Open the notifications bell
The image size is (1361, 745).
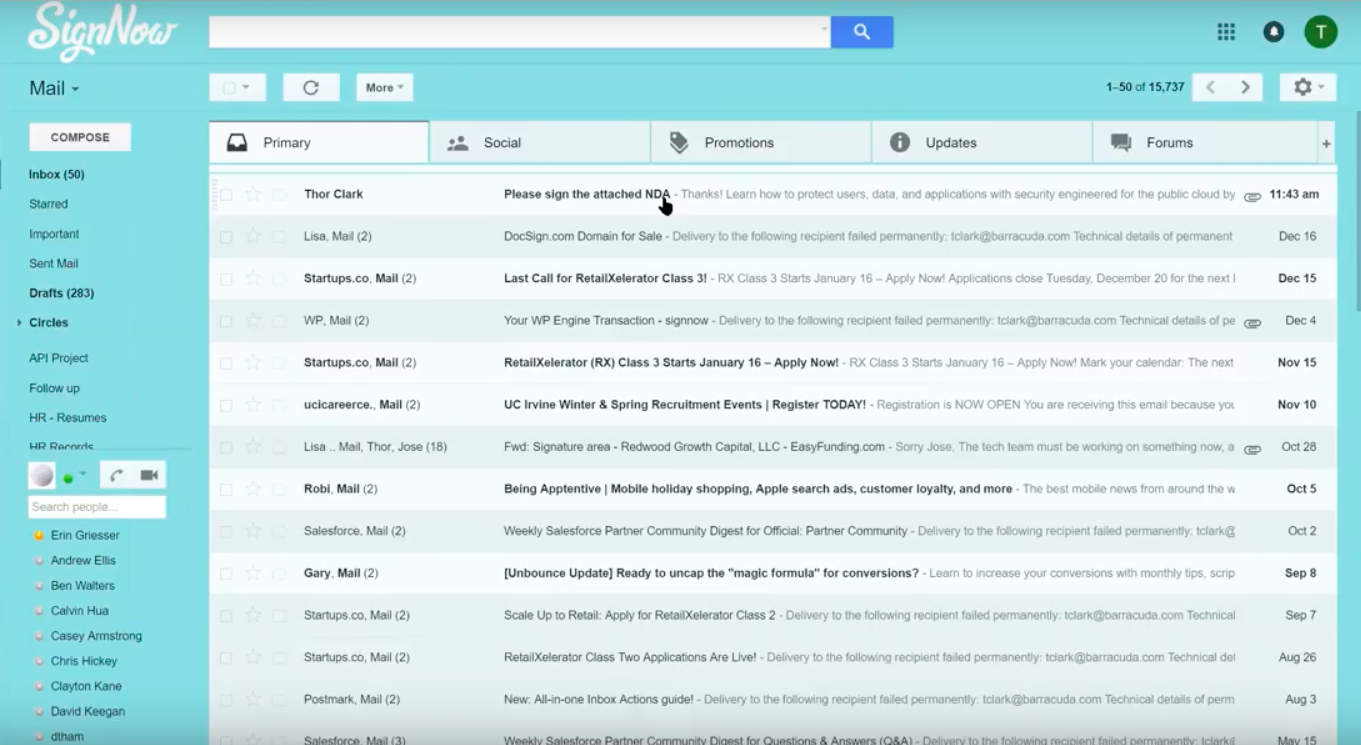pyautogui.click(x=1273, y=32)
